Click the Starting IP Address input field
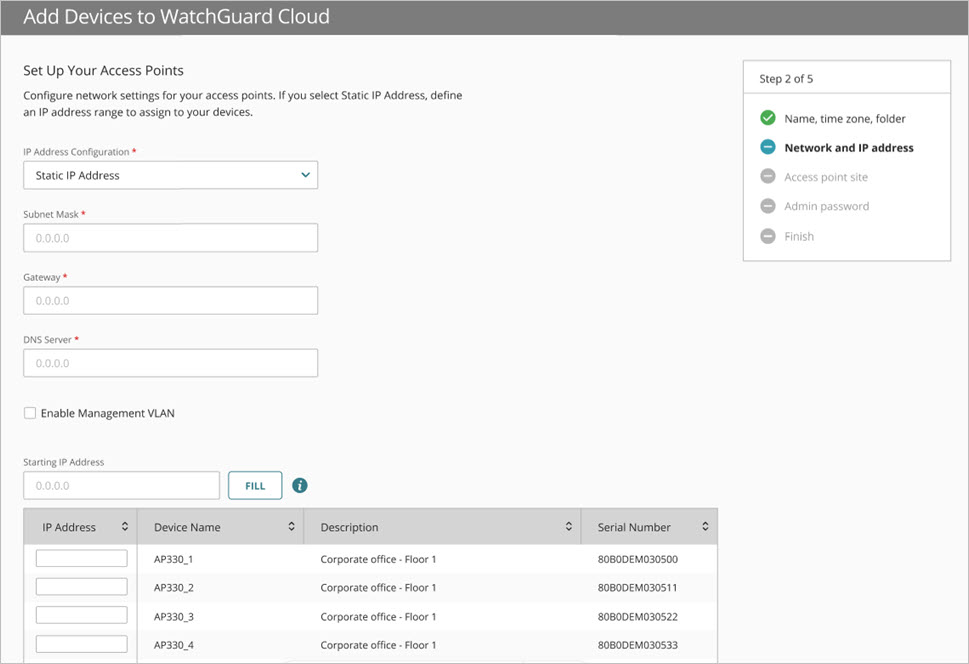The image size is (969, 664). [x=121, y=485]
